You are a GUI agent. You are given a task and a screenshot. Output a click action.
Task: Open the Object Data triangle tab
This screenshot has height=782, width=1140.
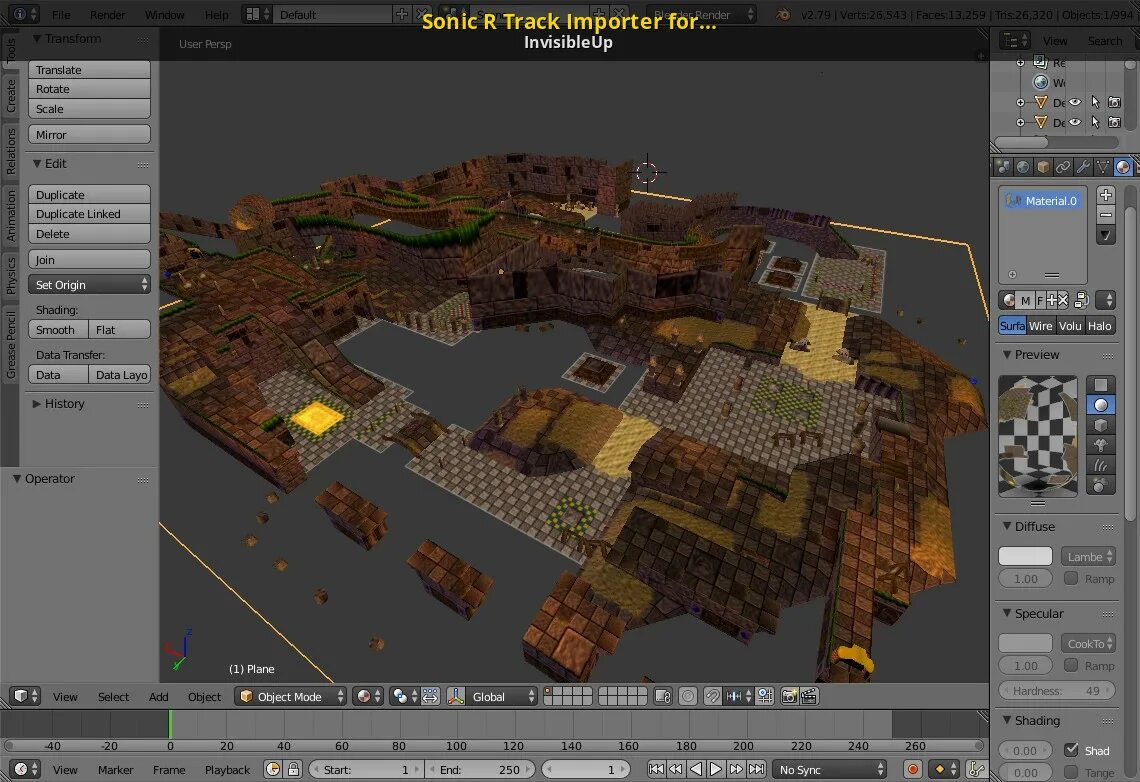[x=1103, y=167]
